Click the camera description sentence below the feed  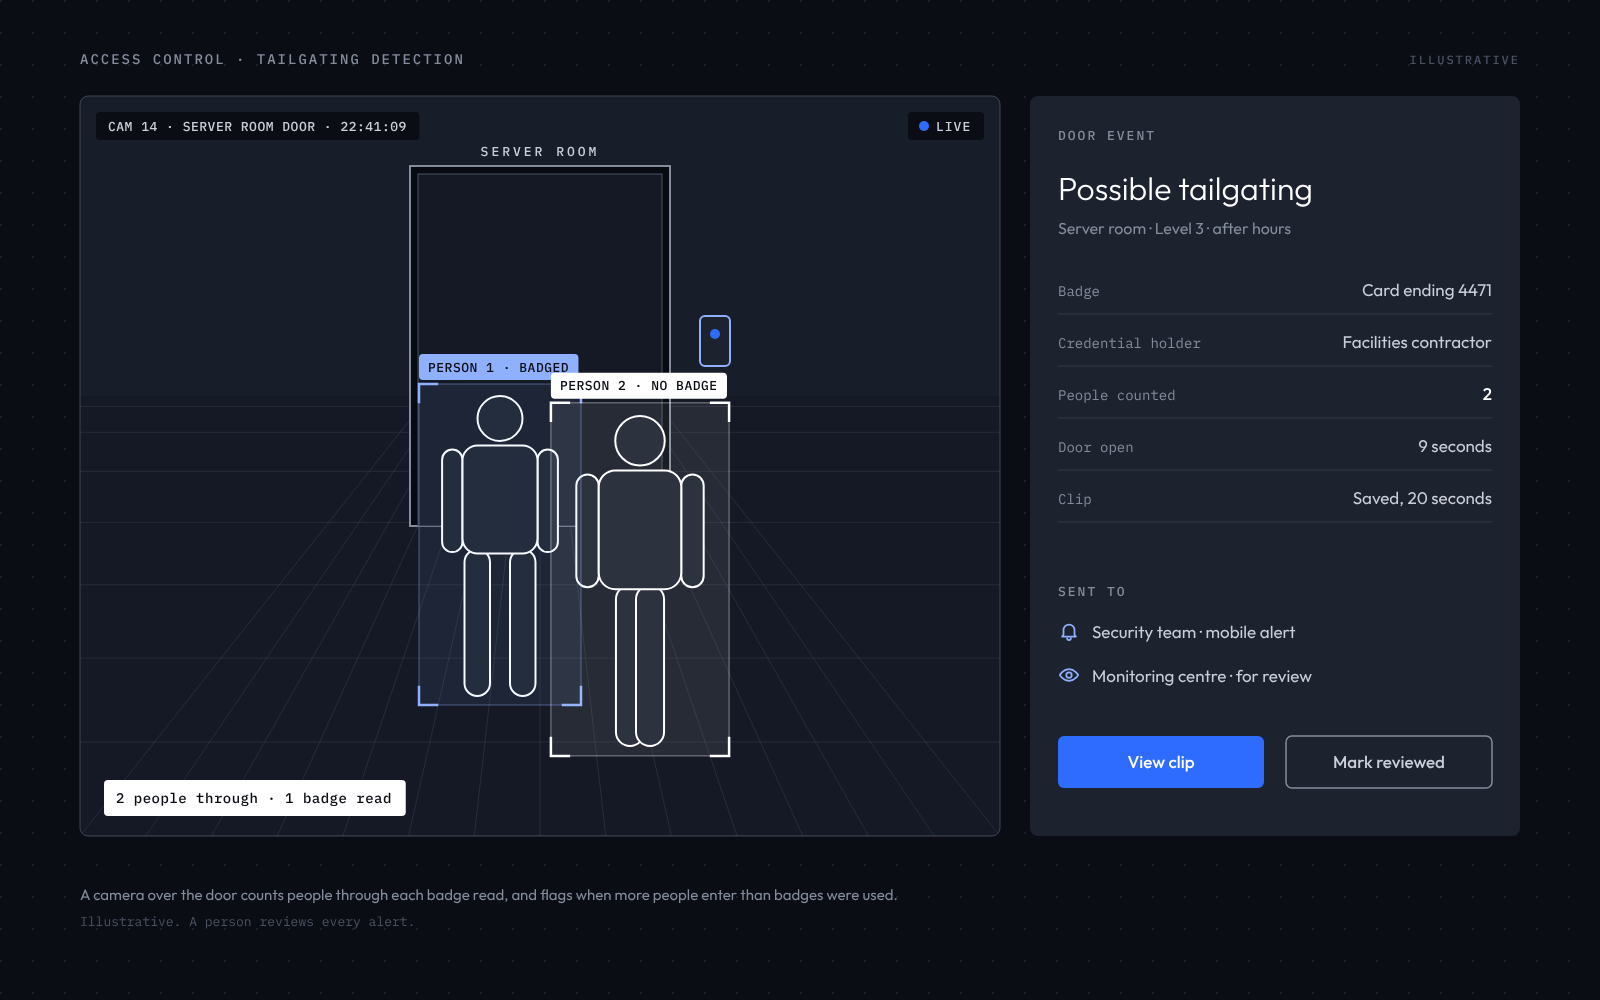click(488, 895)
